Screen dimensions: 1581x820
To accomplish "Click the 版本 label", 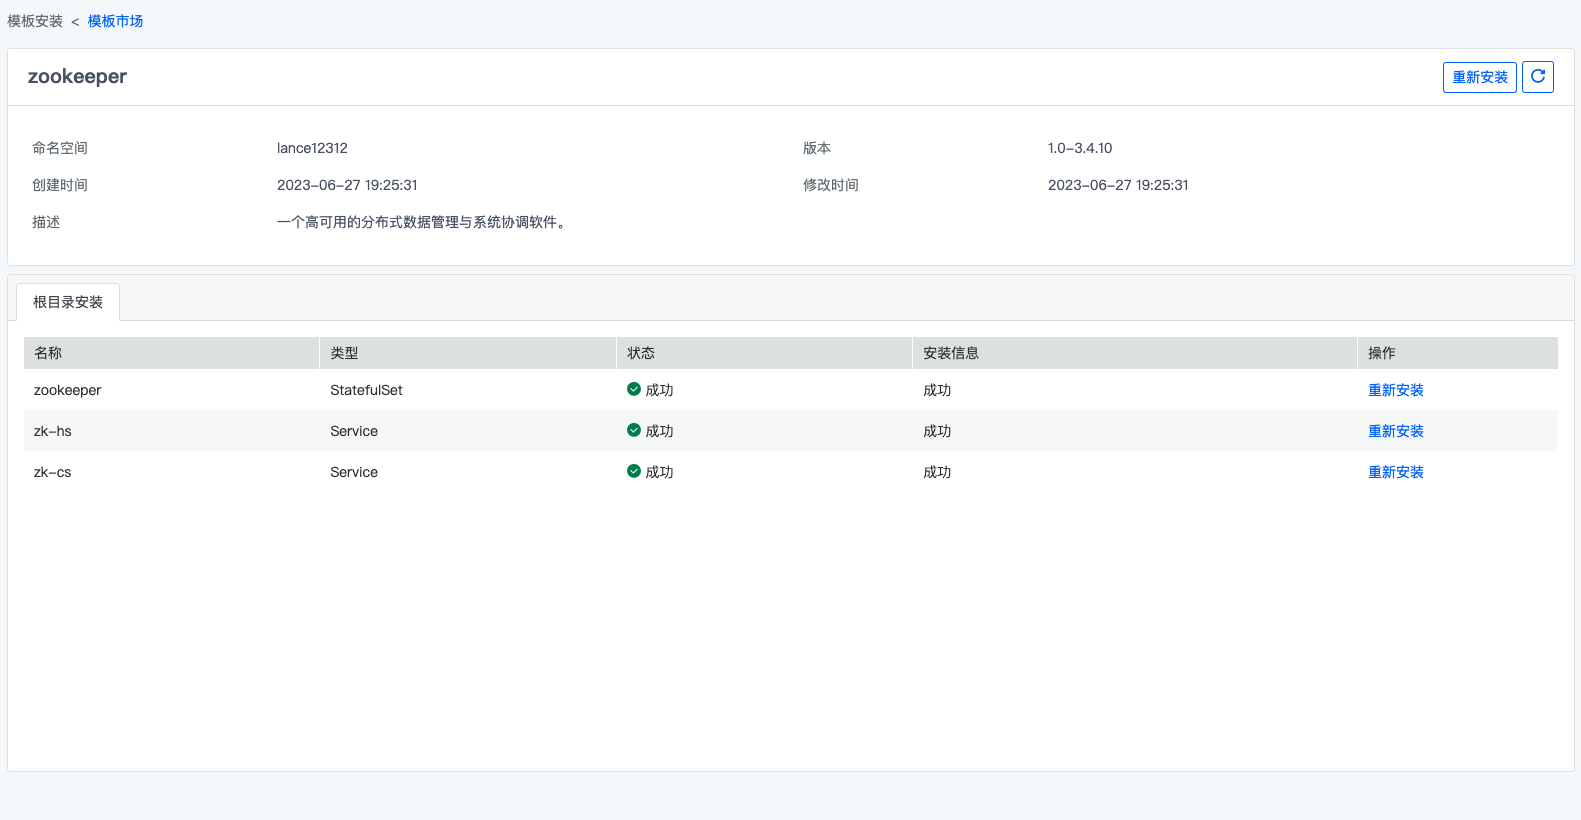I will point(817,148).
